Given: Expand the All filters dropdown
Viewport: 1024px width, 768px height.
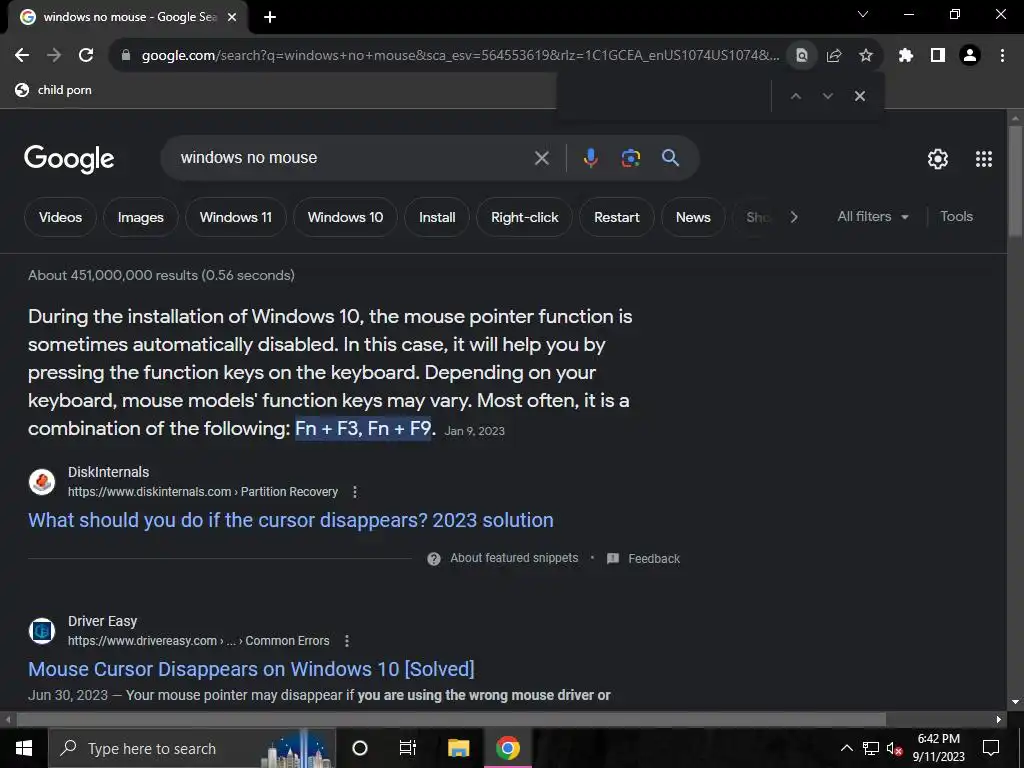Looking at the screenshot, I should tap(873, 216).
